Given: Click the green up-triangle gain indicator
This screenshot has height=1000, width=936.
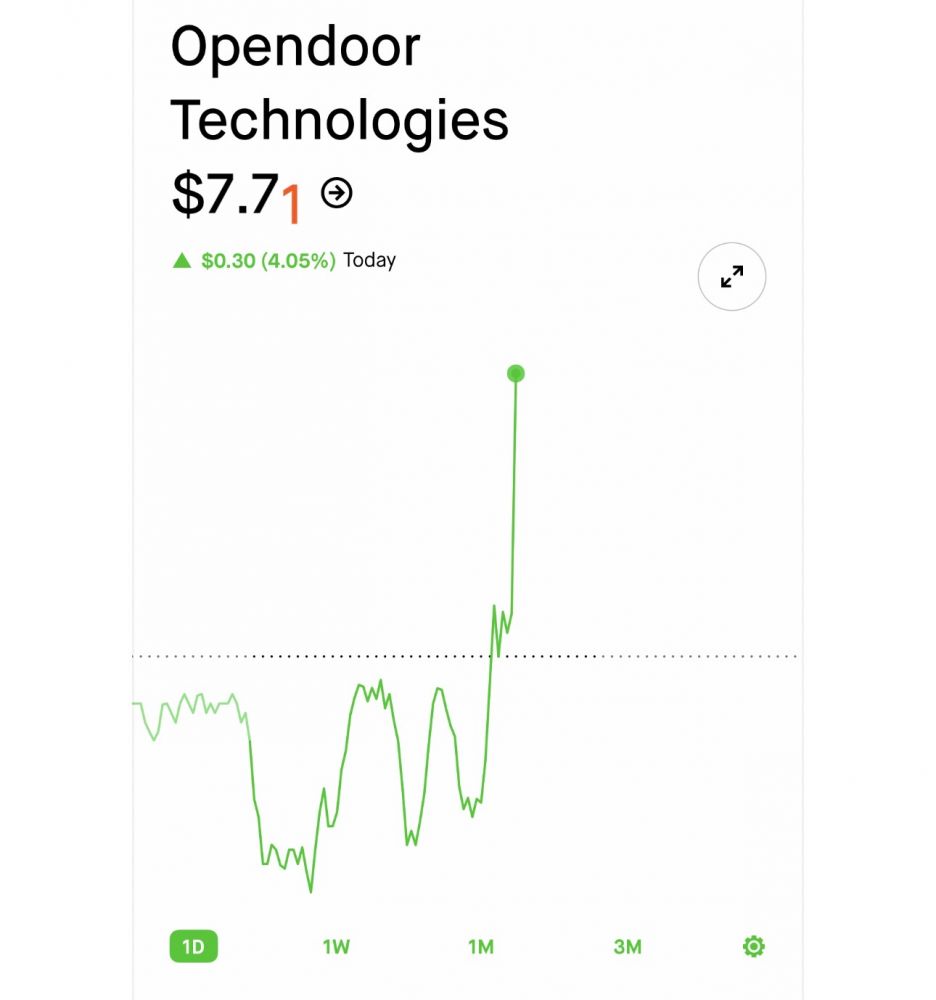Looking at the screenshot, I should pyautogui.click(x=181, y=261).
